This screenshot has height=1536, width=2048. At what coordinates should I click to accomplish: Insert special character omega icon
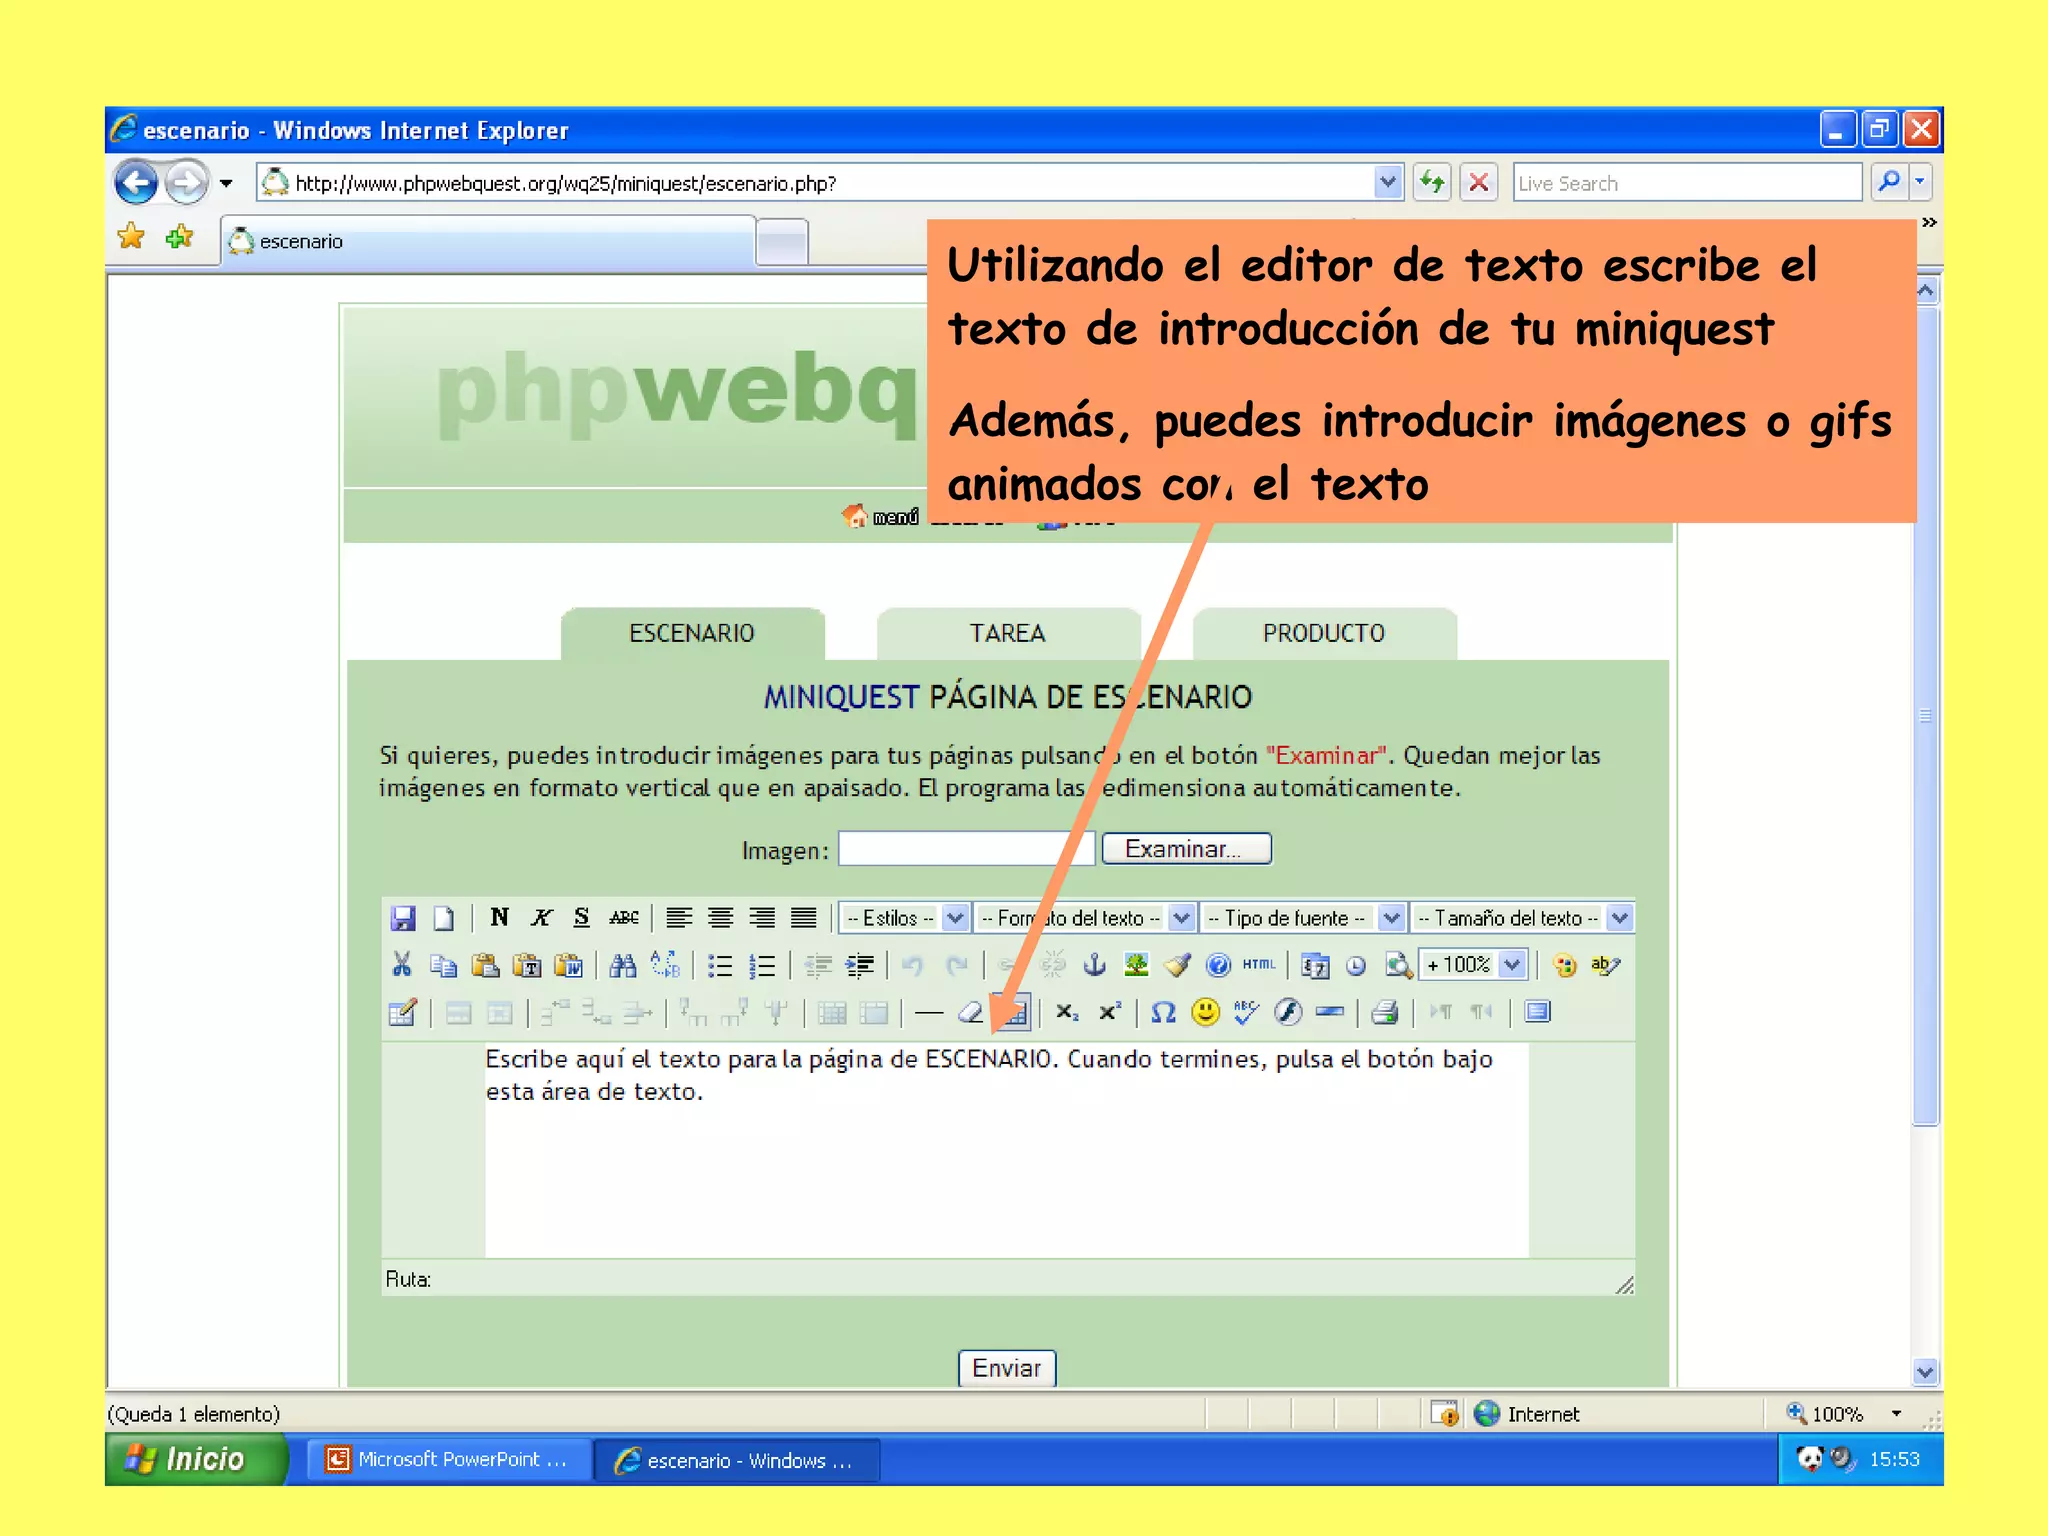coord(1163,1013)
